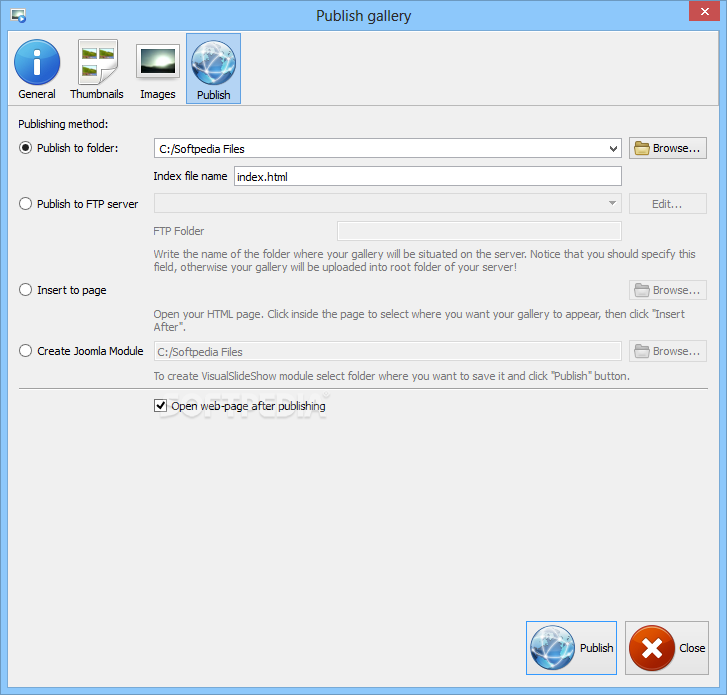
Task: Click the Edit FTP server button
Action: [668, 204]
